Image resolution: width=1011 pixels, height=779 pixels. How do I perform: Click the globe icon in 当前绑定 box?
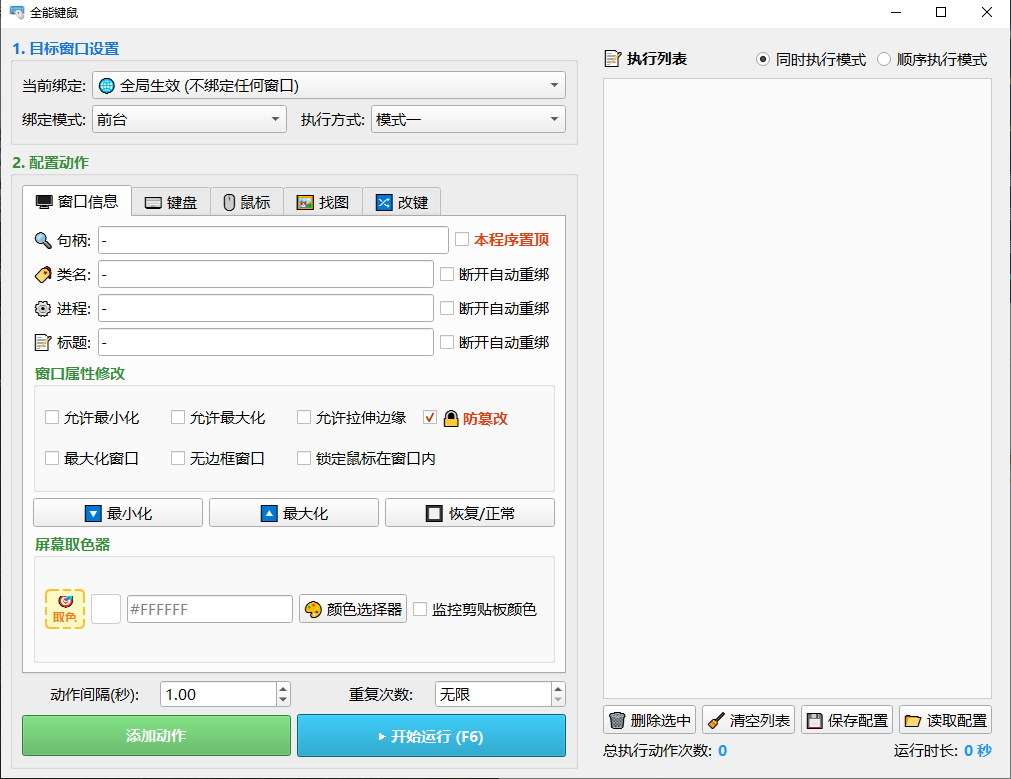pos(106,86)
